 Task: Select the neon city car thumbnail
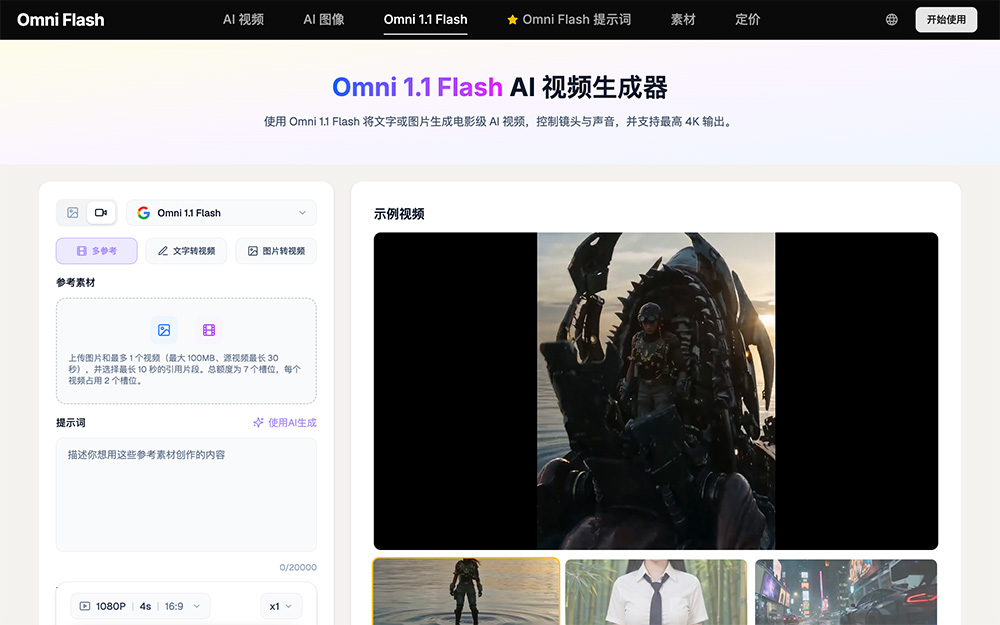point(846,592)
